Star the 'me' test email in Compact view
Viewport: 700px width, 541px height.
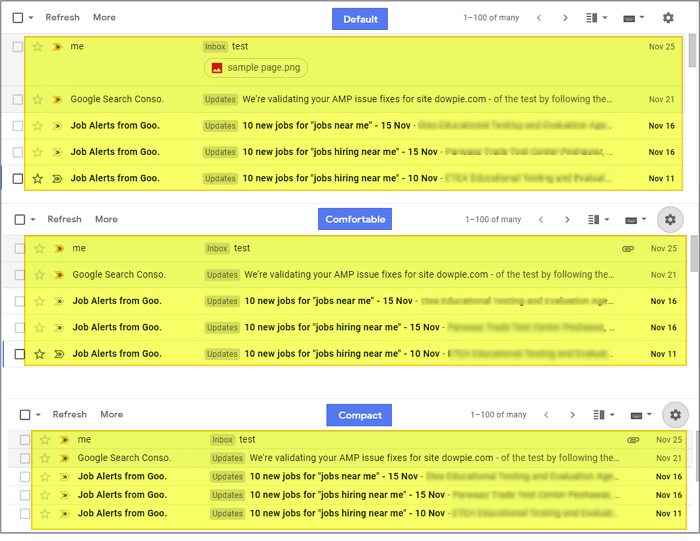coord(45,440)
